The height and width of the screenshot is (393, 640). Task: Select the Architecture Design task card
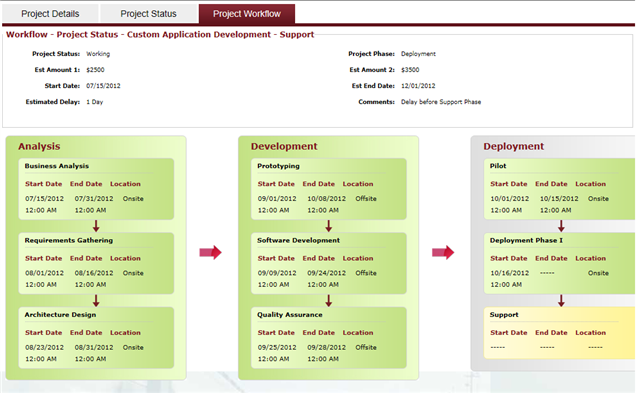click(x=96, y=338)
